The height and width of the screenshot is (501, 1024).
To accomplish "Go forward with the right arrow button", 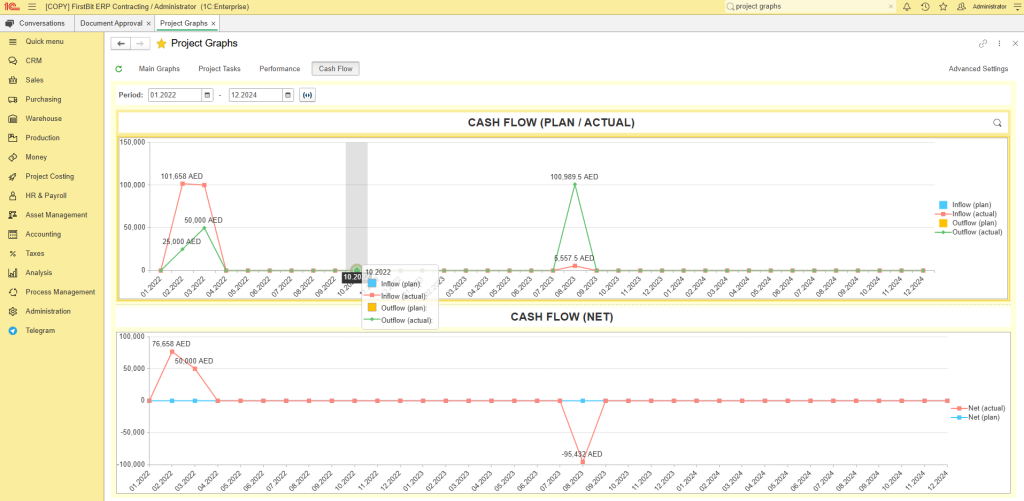I will [x=140, y=43].
